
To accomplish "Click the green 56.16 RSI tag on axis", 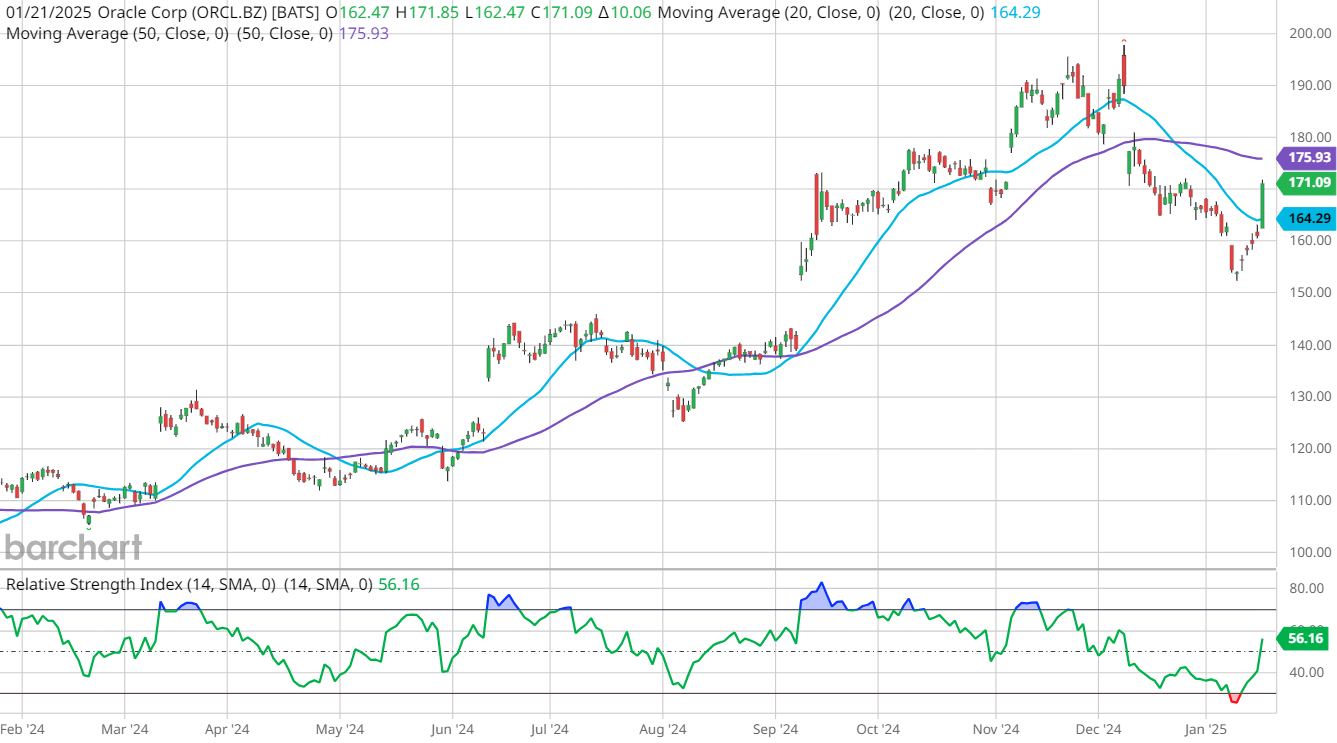I will (1302, 638).
